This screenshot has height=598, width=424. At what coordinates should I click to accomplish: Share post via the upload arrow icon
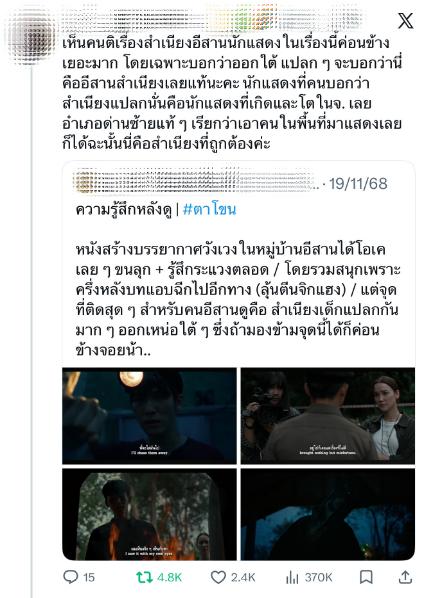pyautogui.click(x=405, y=577)
